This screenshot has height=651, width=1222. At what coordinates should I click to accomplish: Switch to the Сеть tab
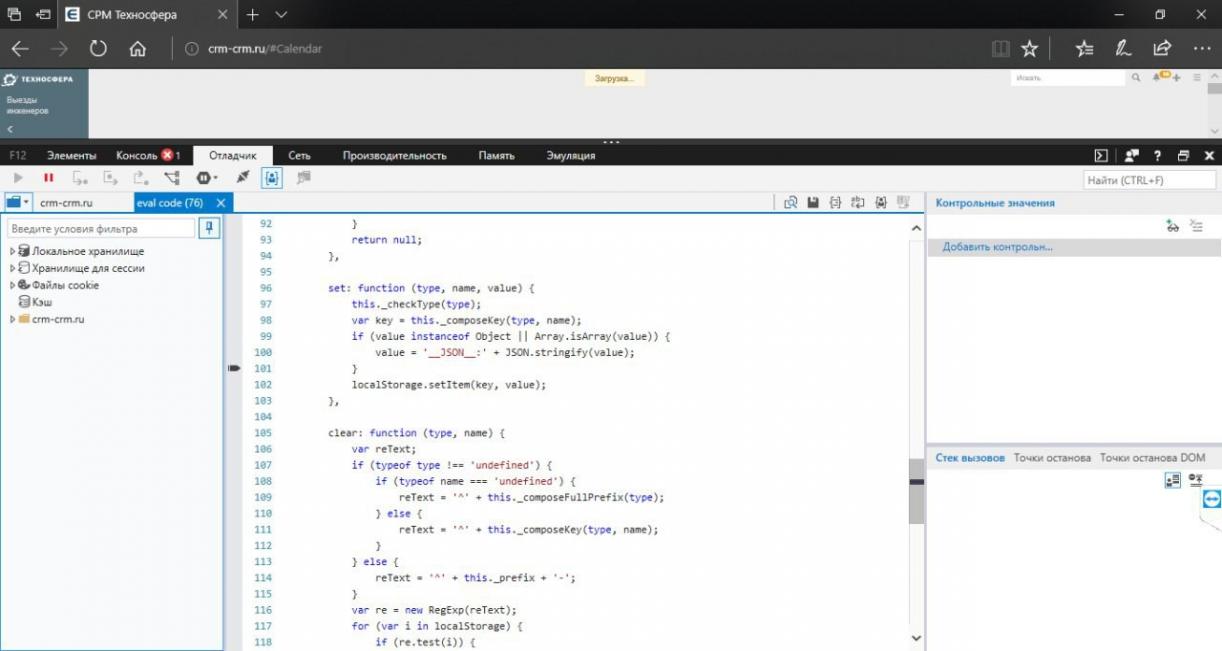[x=299, y=156]
